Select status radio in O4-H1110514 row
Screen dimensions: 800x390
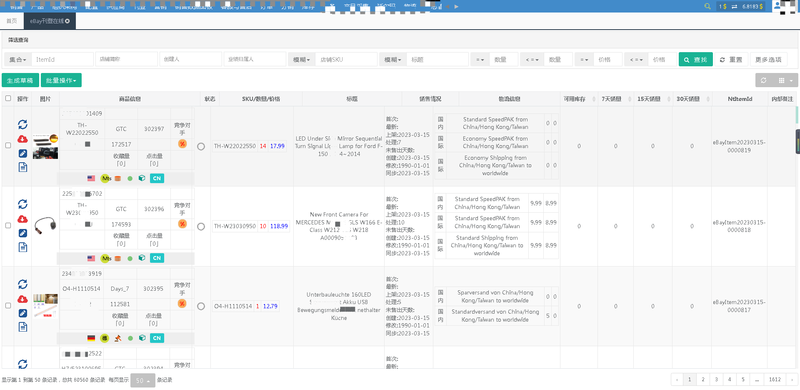[201, 306]
